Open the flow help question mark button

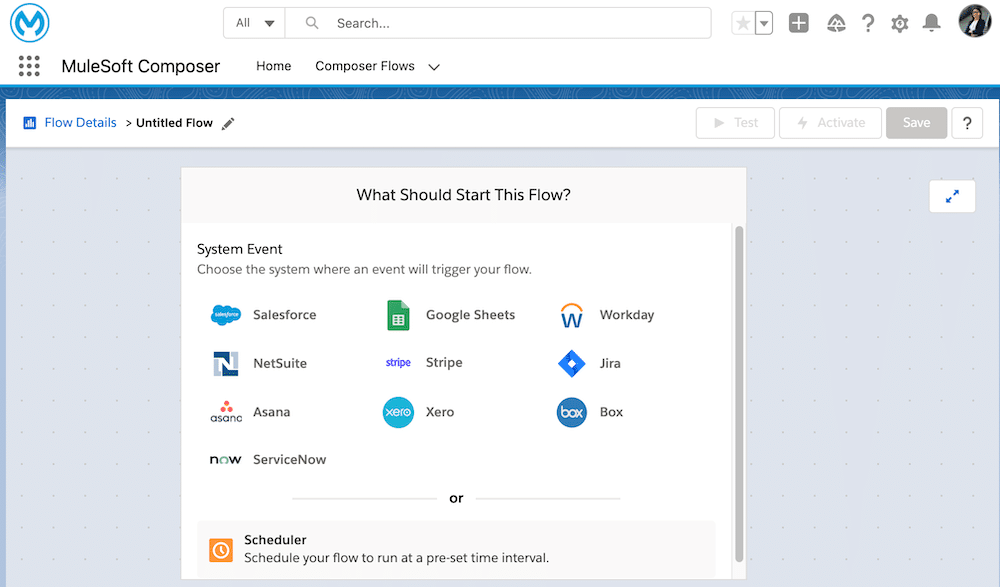(x=967, y=123)
